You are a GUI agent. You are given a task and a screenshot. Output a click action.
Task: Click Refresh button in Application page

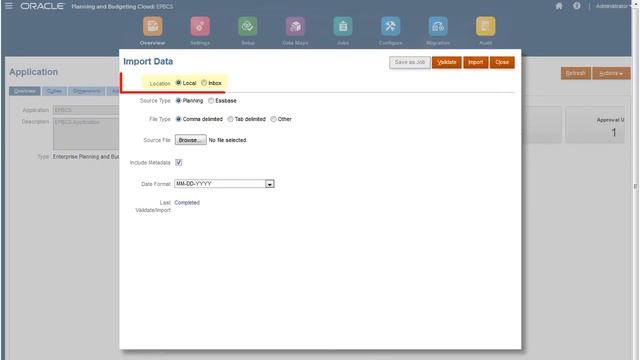[576, 73]
